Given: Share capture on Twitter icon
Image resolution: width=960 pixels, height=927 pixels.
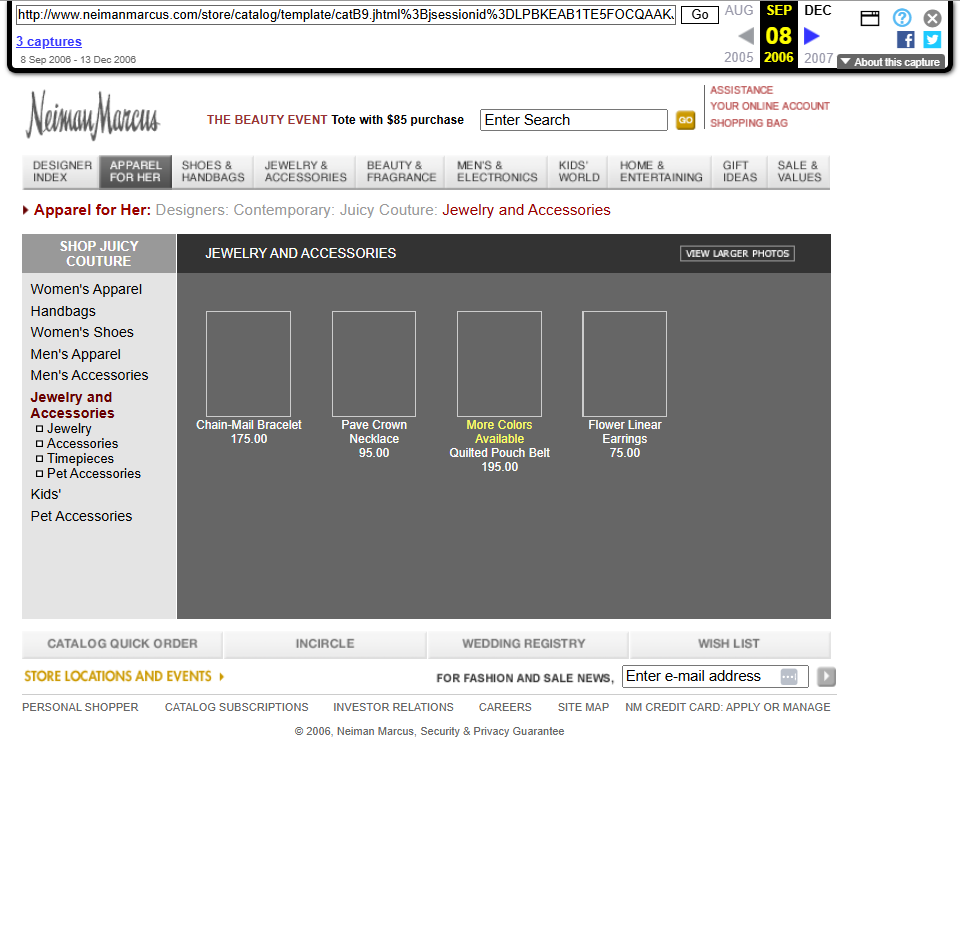Looking at the screenshot, I should point(932,40).
